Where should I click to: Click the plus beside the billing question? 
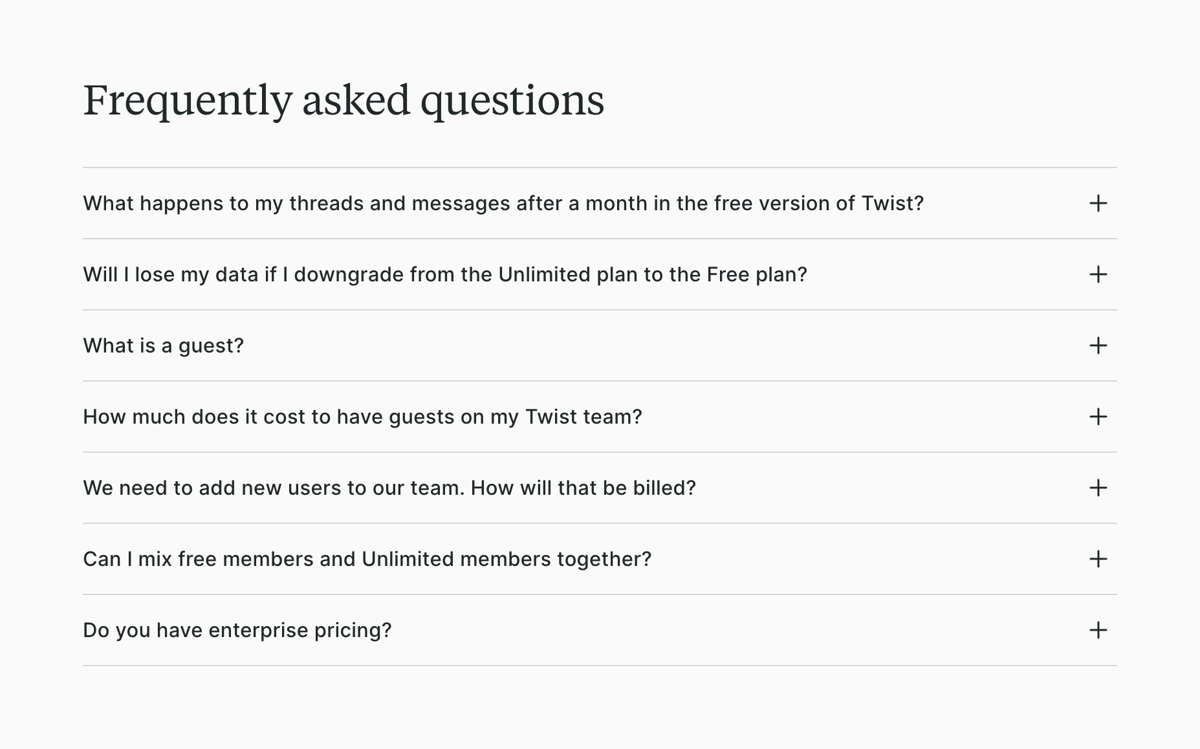click(x=1098, y=488)
